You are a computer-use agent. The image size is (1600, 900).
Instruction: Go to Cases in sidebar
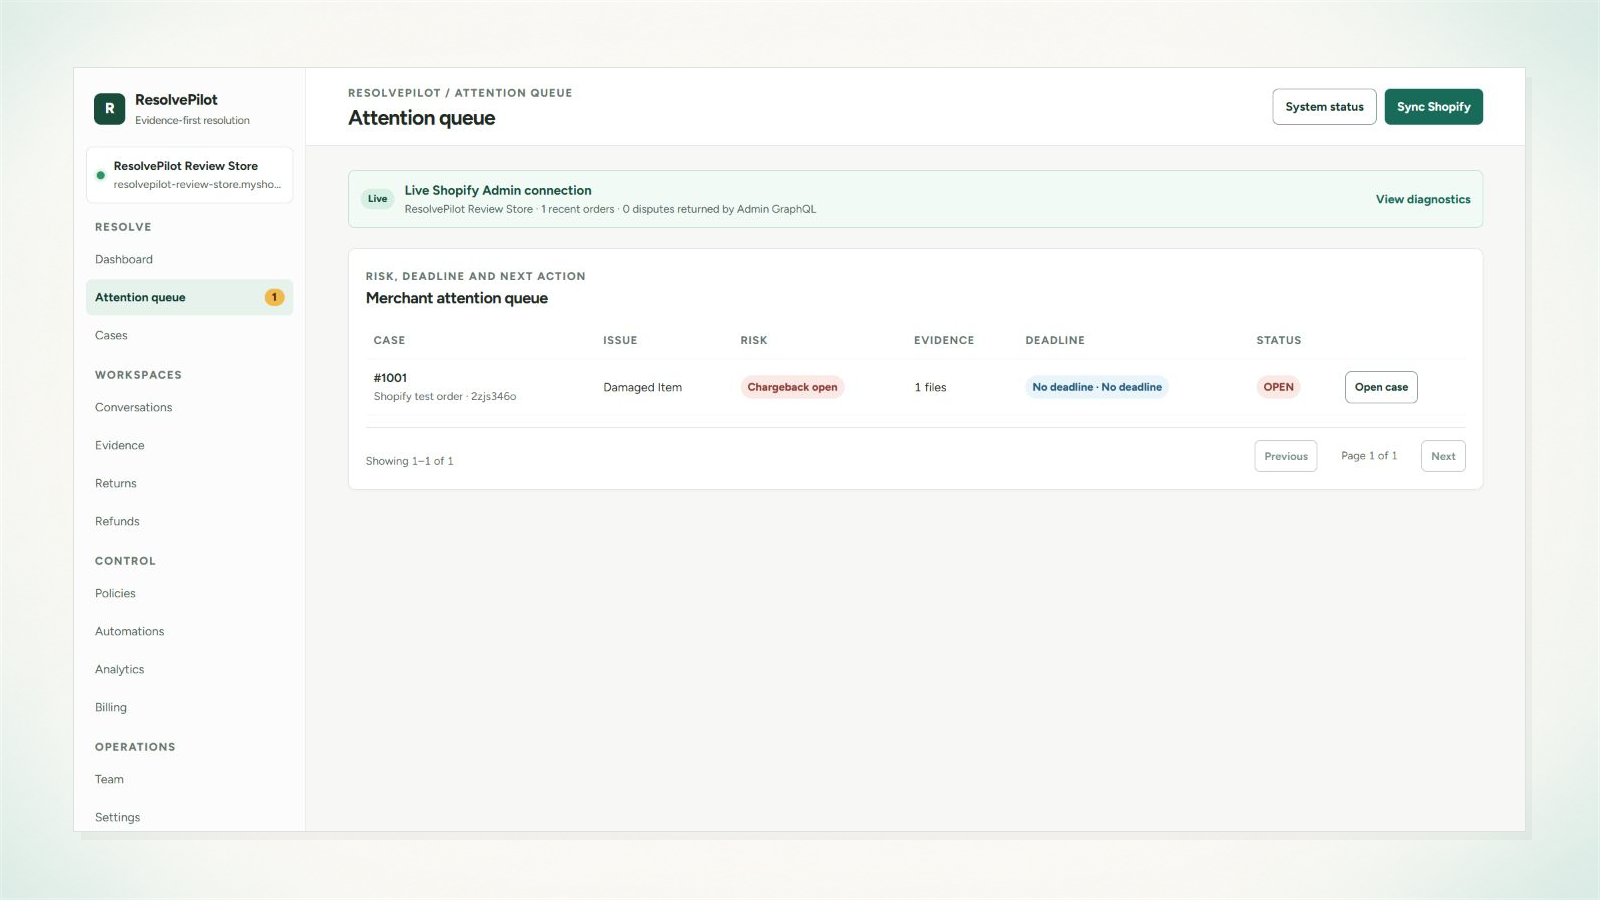coord(111,335)
